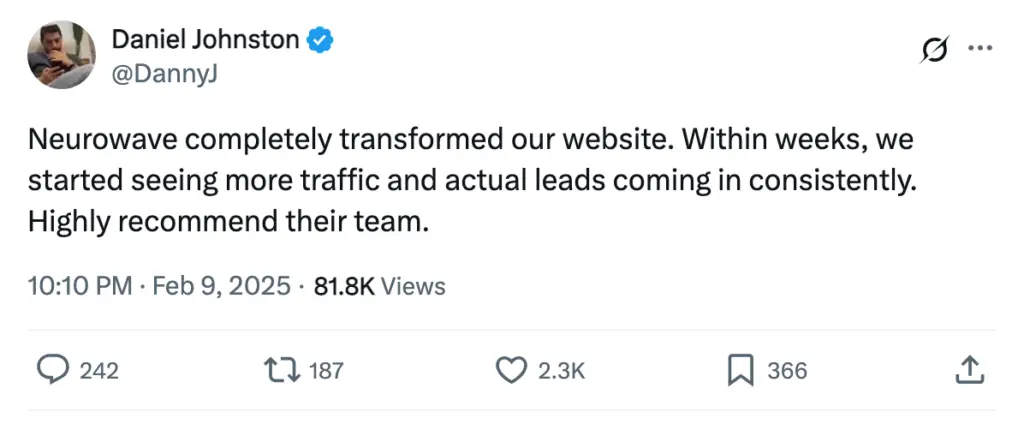View the 81.8K Views analytics

[x=379, y=287]
